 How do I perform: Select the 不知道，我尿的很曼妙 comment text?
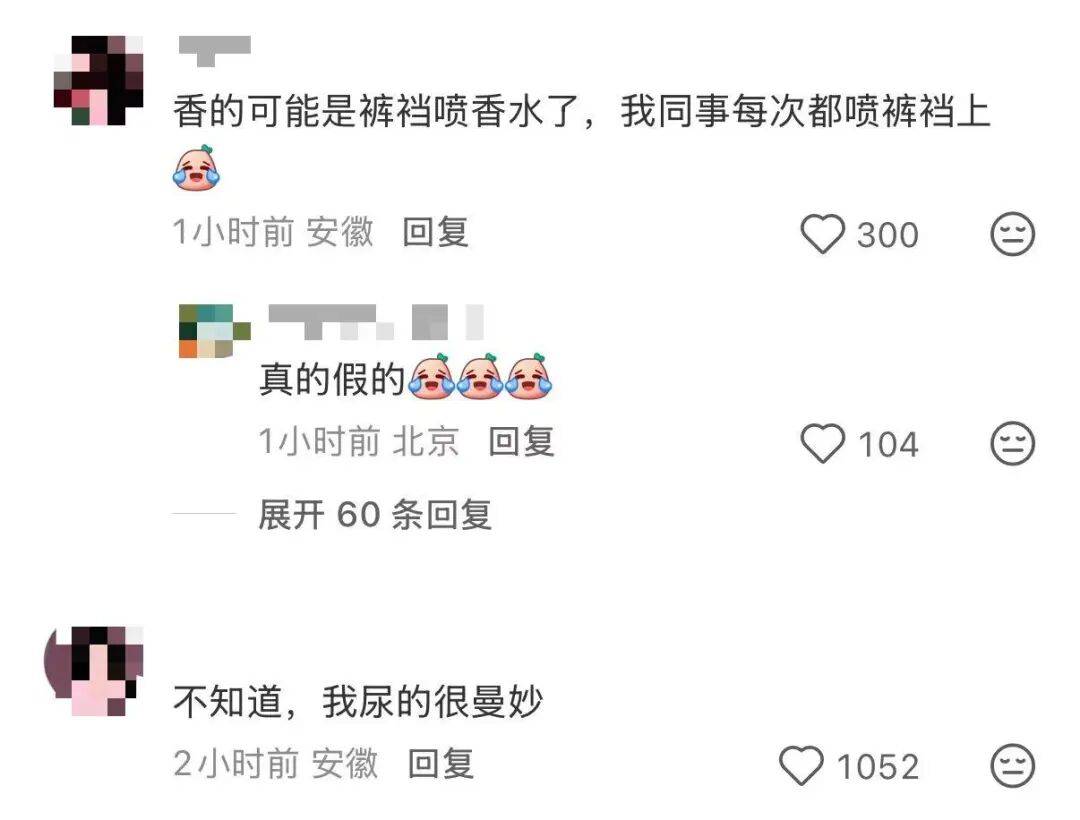pyautogui.click(x=358, y=702)
